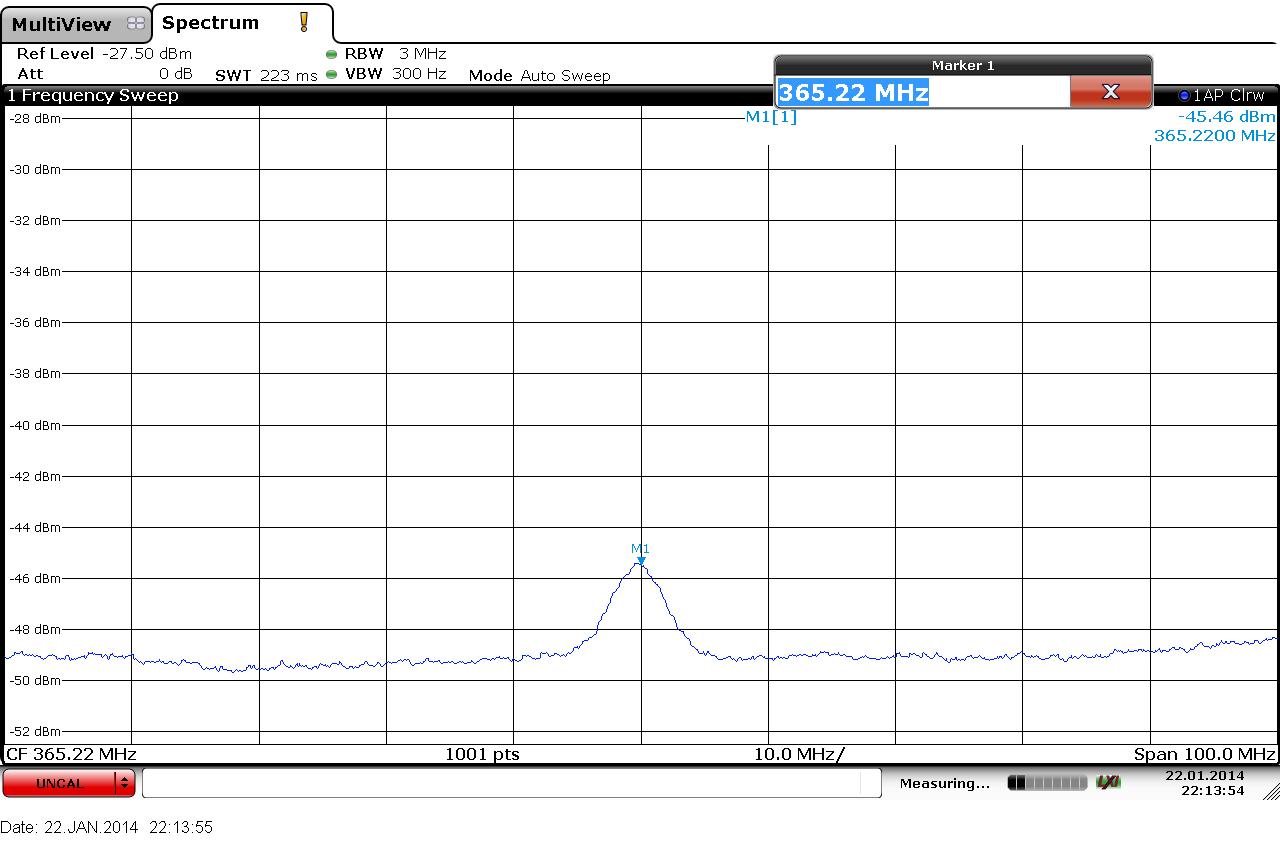The width and height of the screenshot is (1280, 855).
Task: Switch to the MultiView tab
Action: 62,24
